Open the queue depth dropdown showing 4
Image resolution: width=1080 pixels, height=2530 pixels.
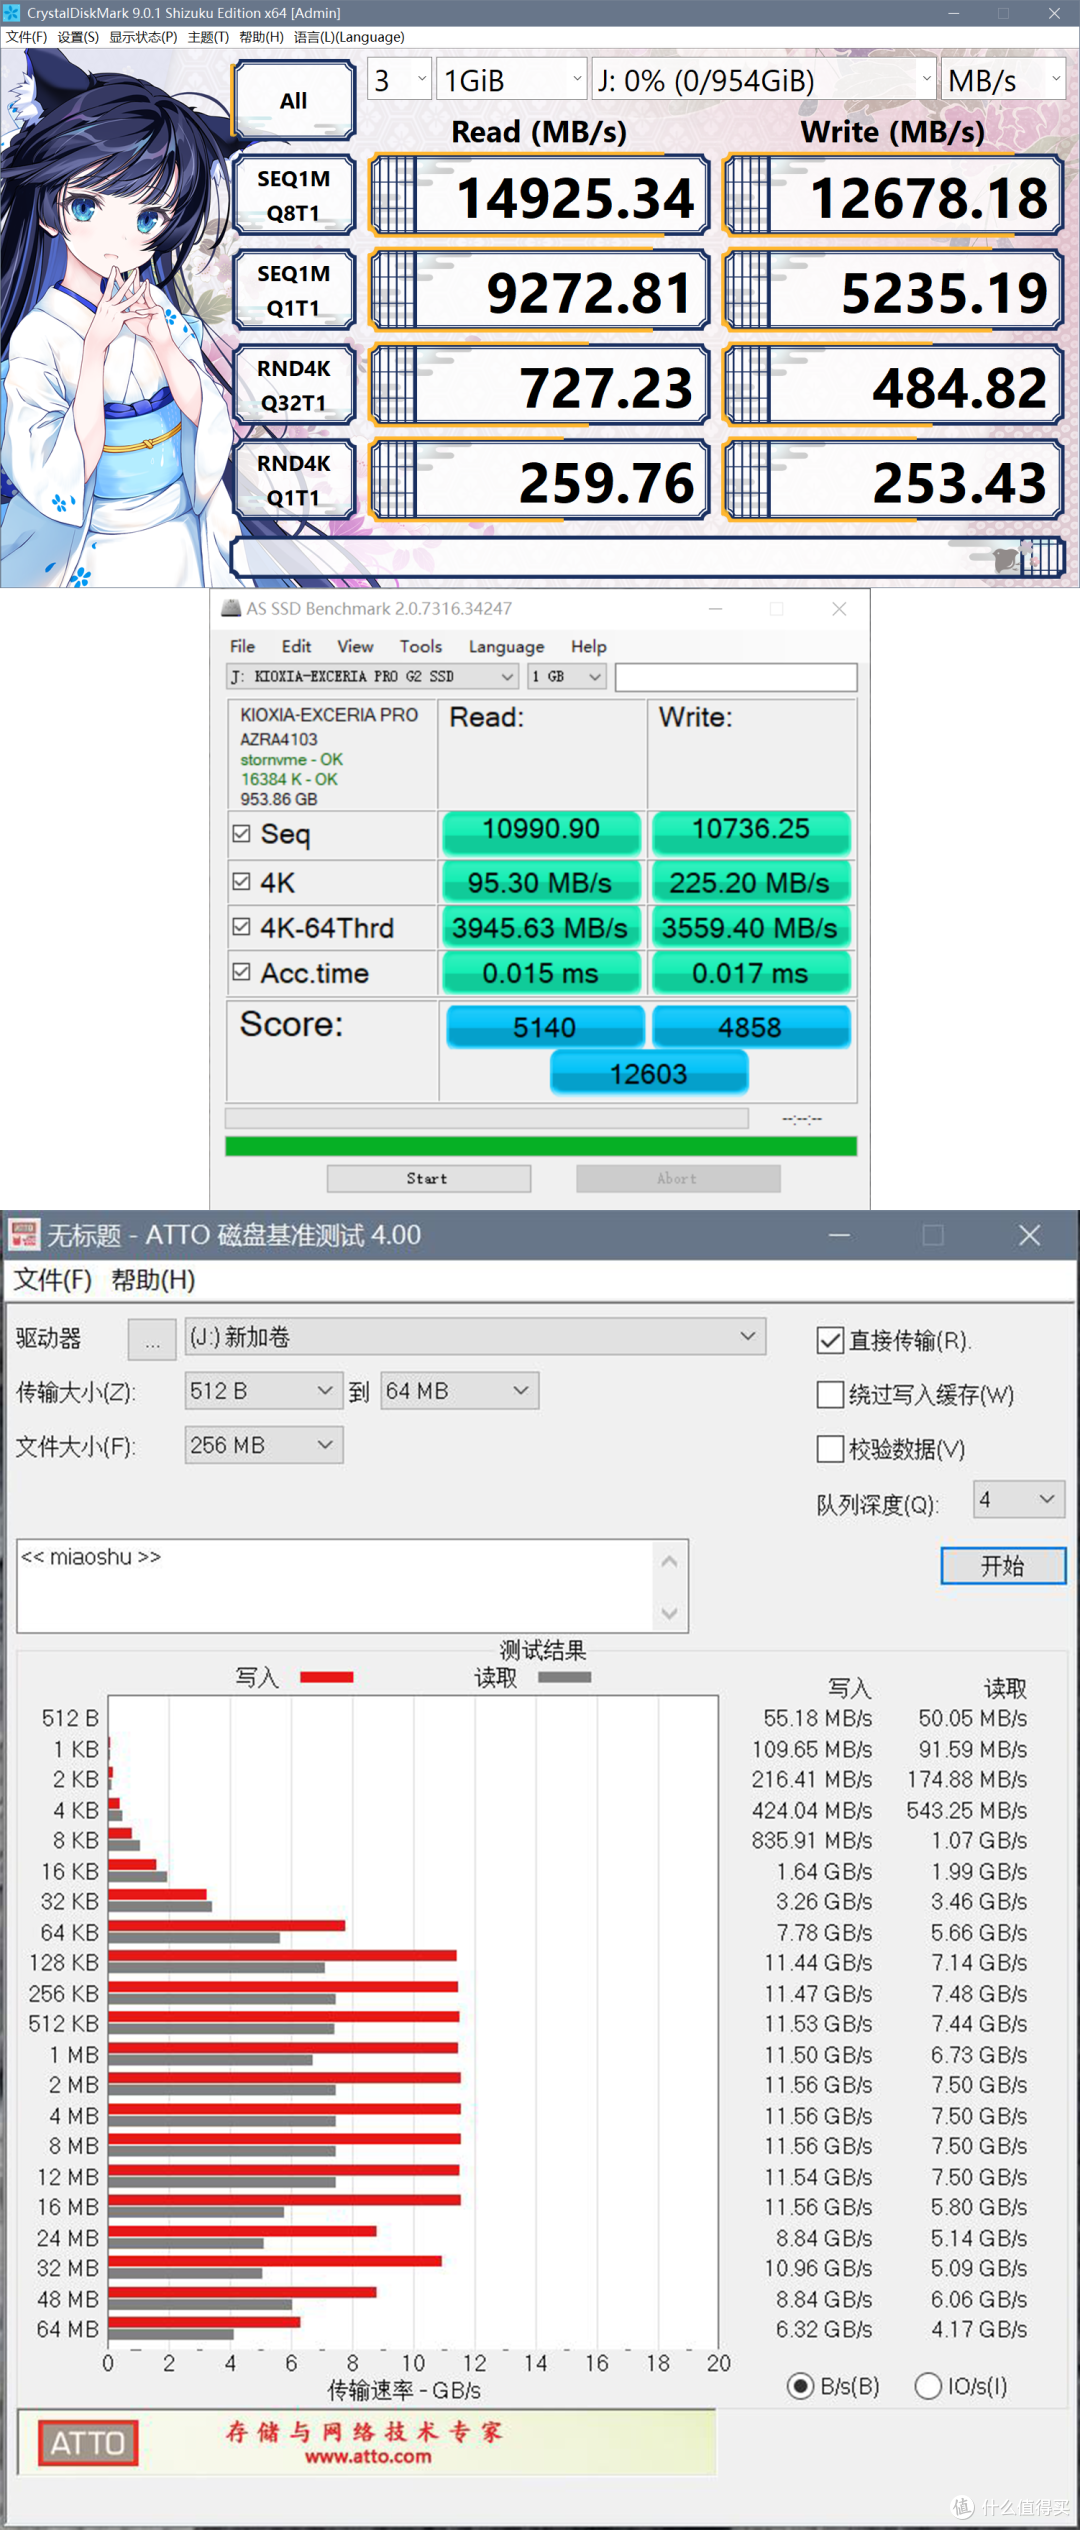pyautogui.click(x=1019, y=1500)
